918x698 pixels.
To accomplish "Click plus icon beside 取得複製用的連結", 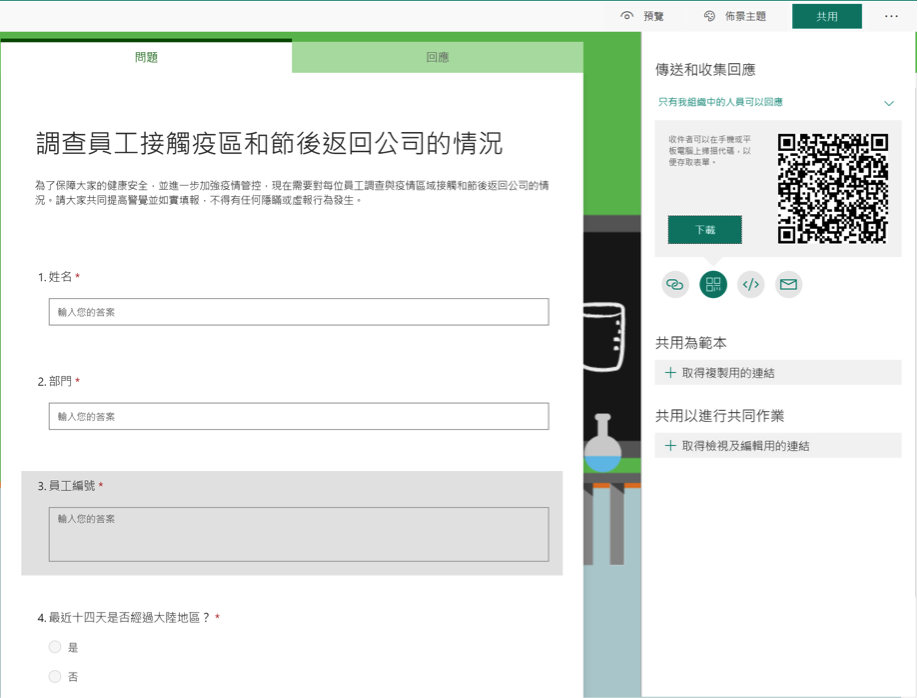I will pos(670,373).
